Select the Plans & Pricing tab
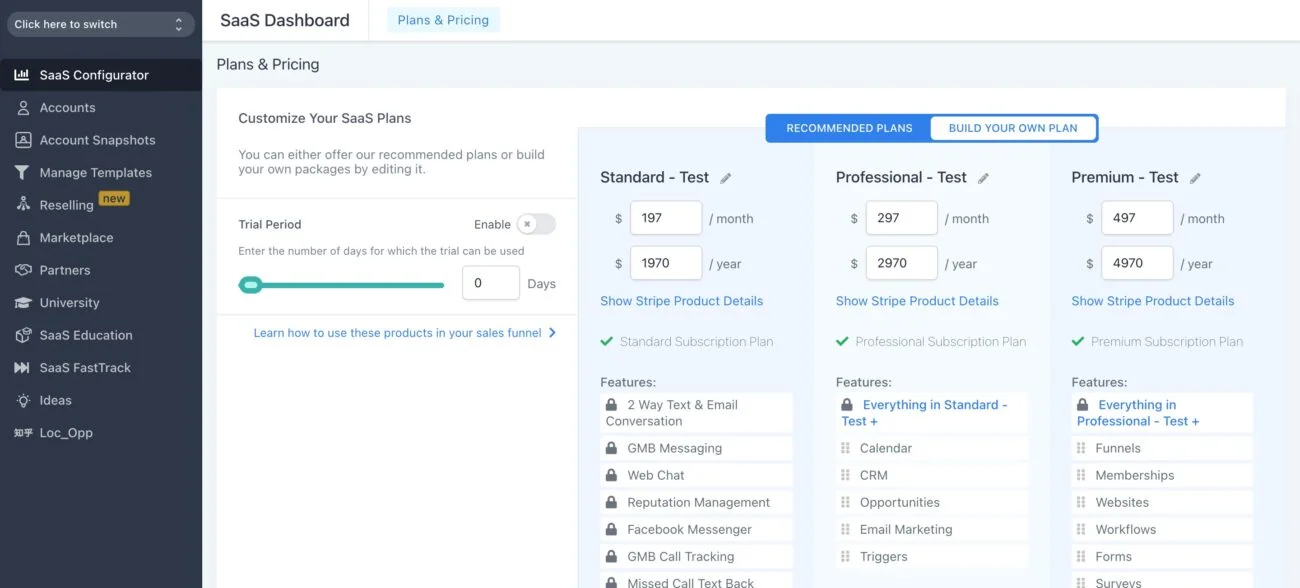1300x588 pixels. tap(442, 19)
